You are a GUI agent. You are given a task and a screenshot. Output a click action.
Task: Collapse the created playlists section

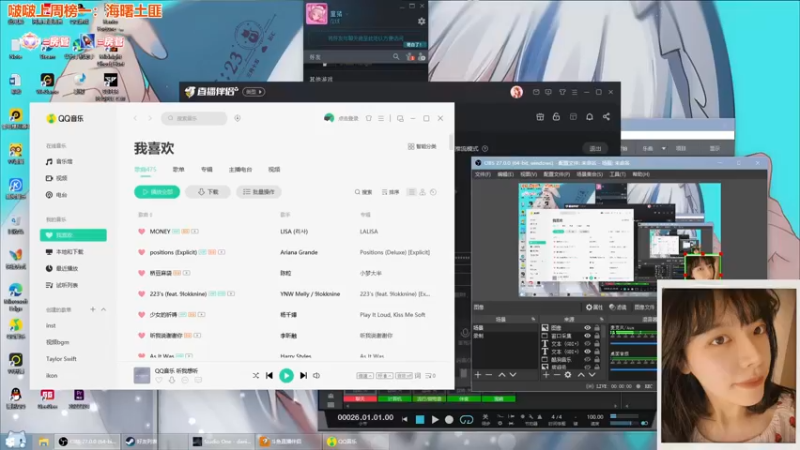(104, 310)
